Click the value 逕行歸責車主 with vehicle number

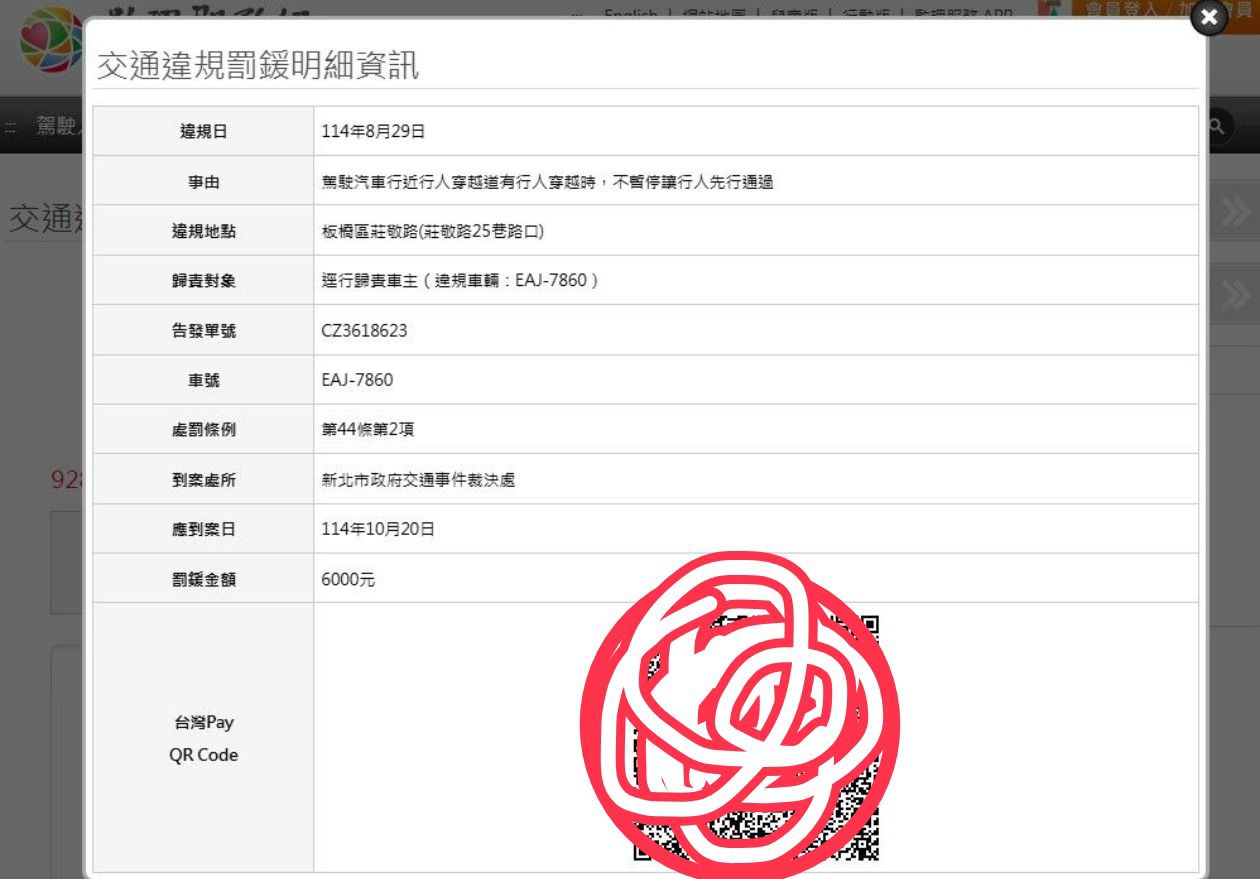point(460,281)
